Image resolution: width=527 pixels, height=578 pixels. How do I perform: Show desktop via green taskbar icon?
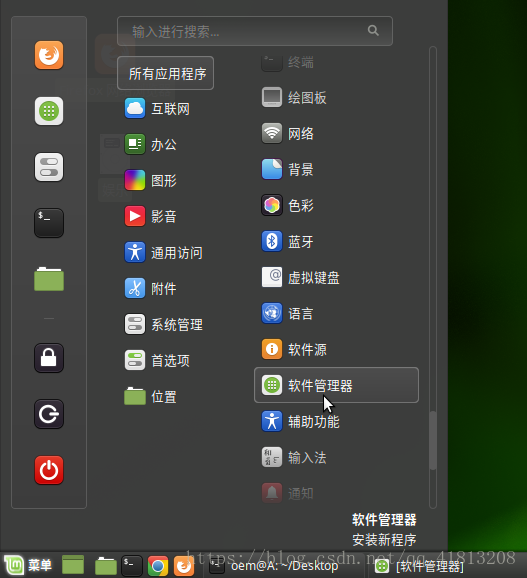pos(73,565)
